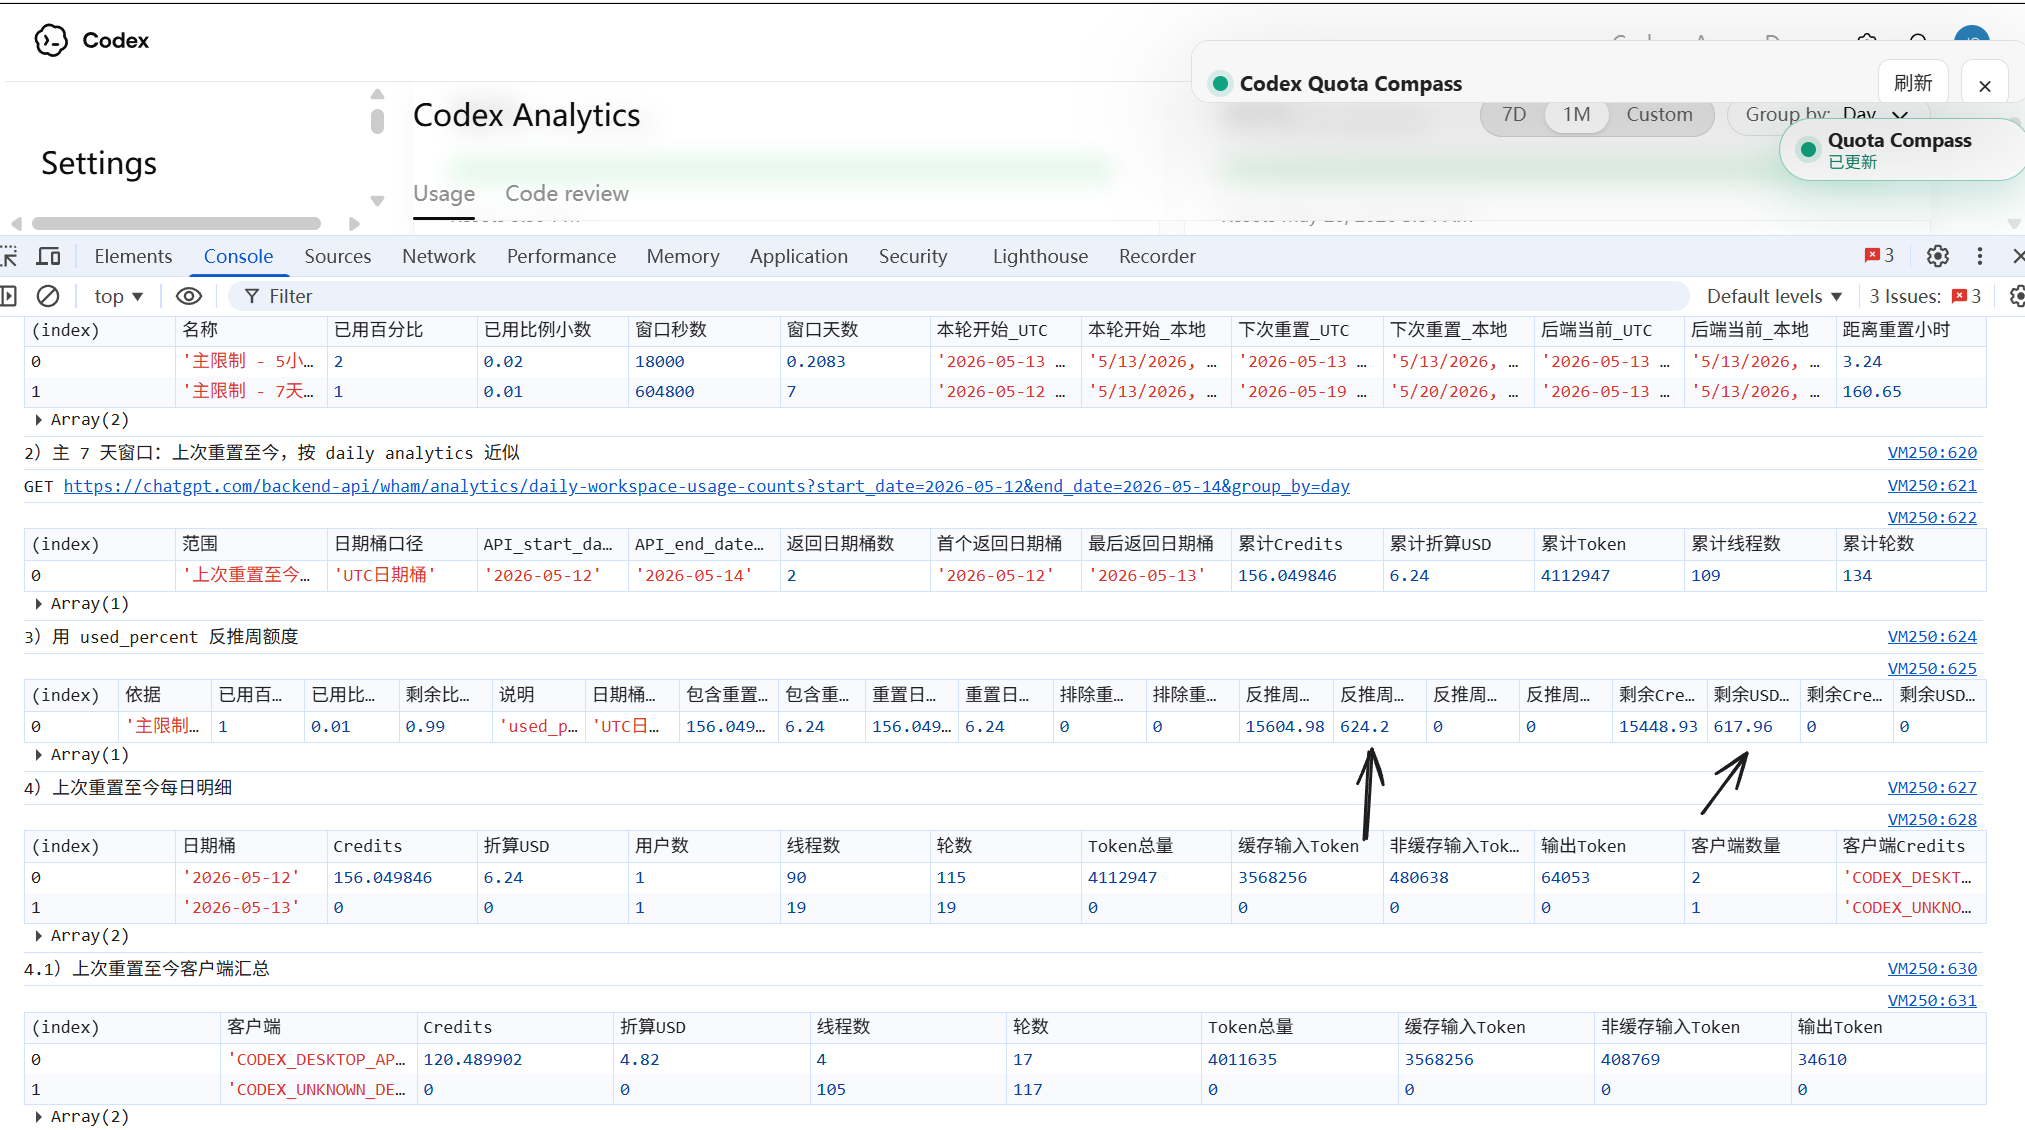Open the top context dropdown
Image resolution: width=2025 pixels, height=1130 pixels.
119,296
